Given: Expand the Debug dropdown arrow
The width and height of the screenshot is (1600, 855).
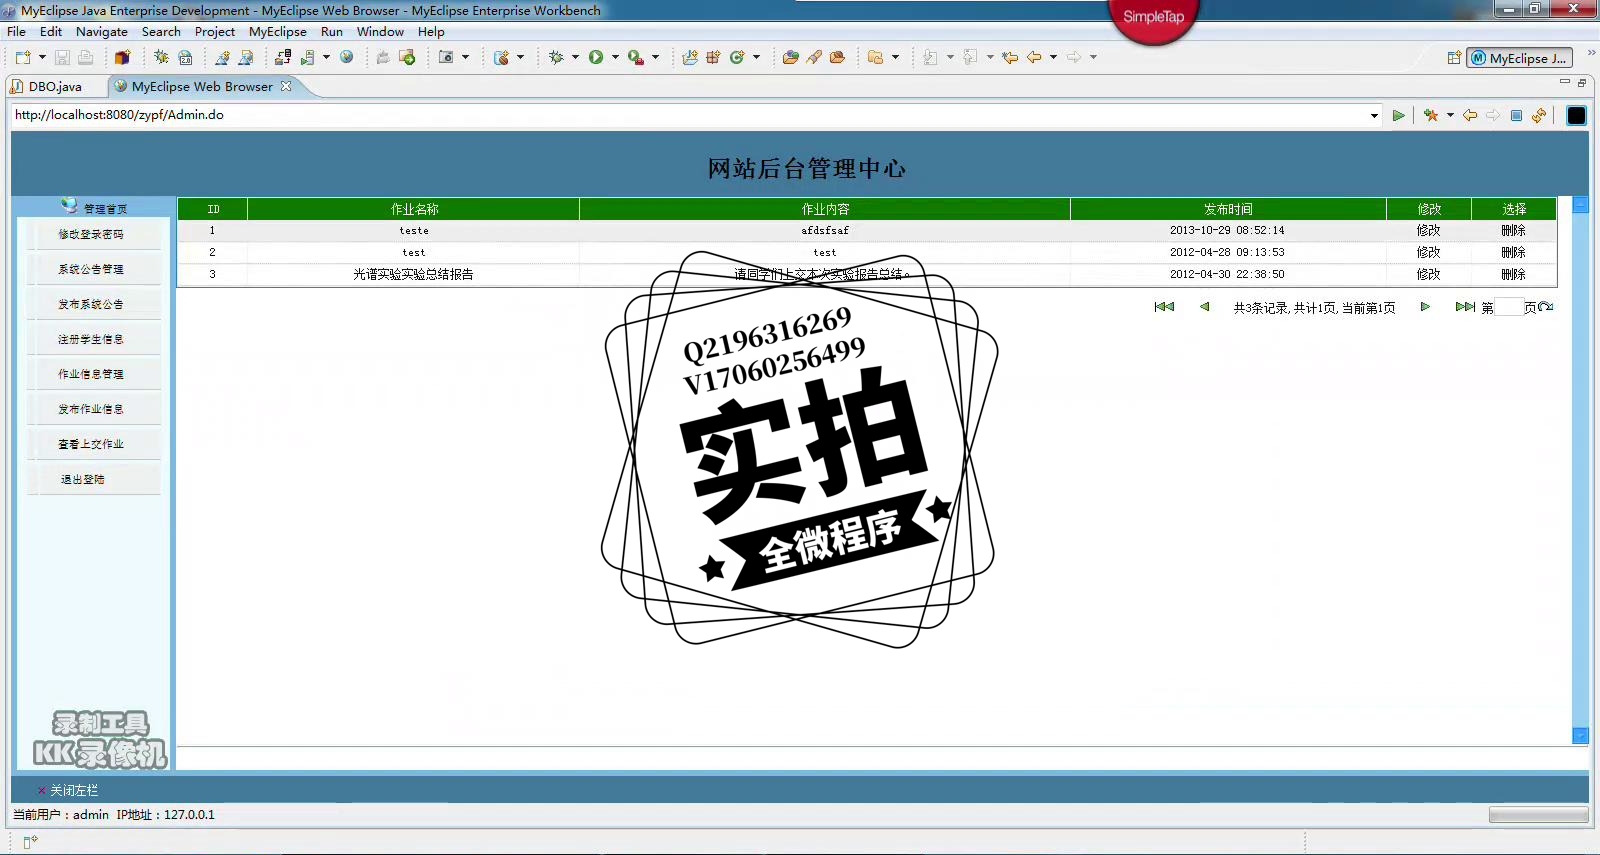Looking at the screenshot, I should (x=575, y=57).
